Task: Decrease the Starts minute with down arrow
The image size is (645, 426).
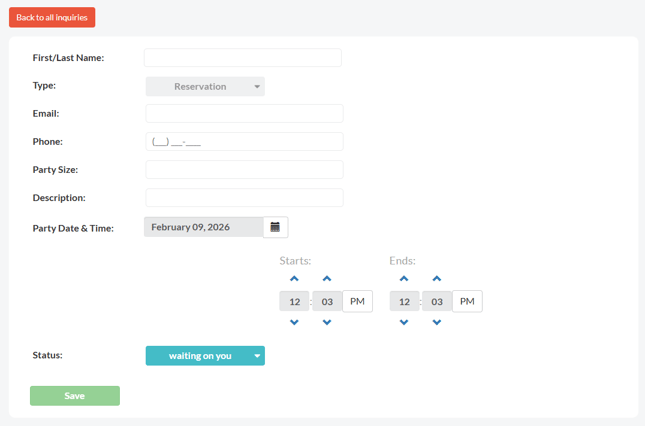Action: (x=327, y=322)
